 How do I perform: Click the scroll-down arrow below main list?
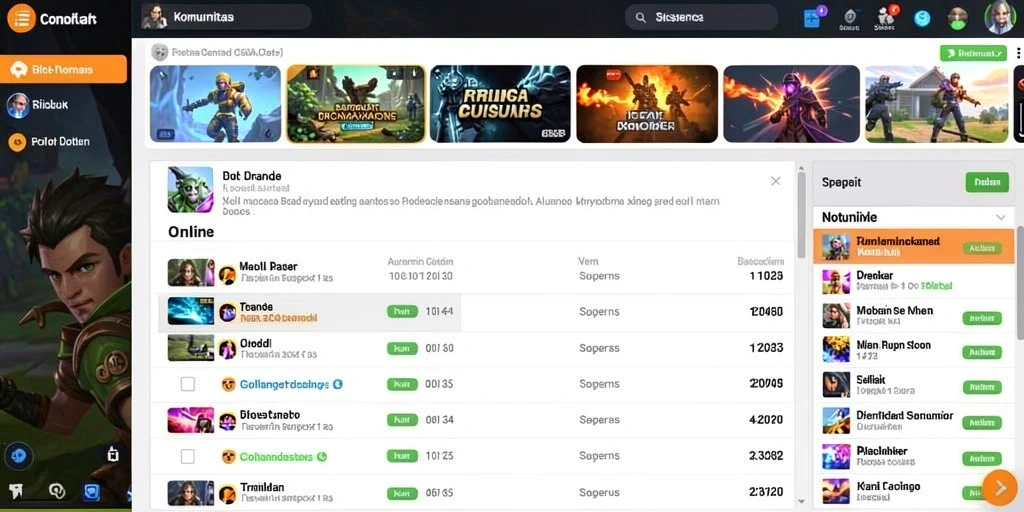point(802,502)
